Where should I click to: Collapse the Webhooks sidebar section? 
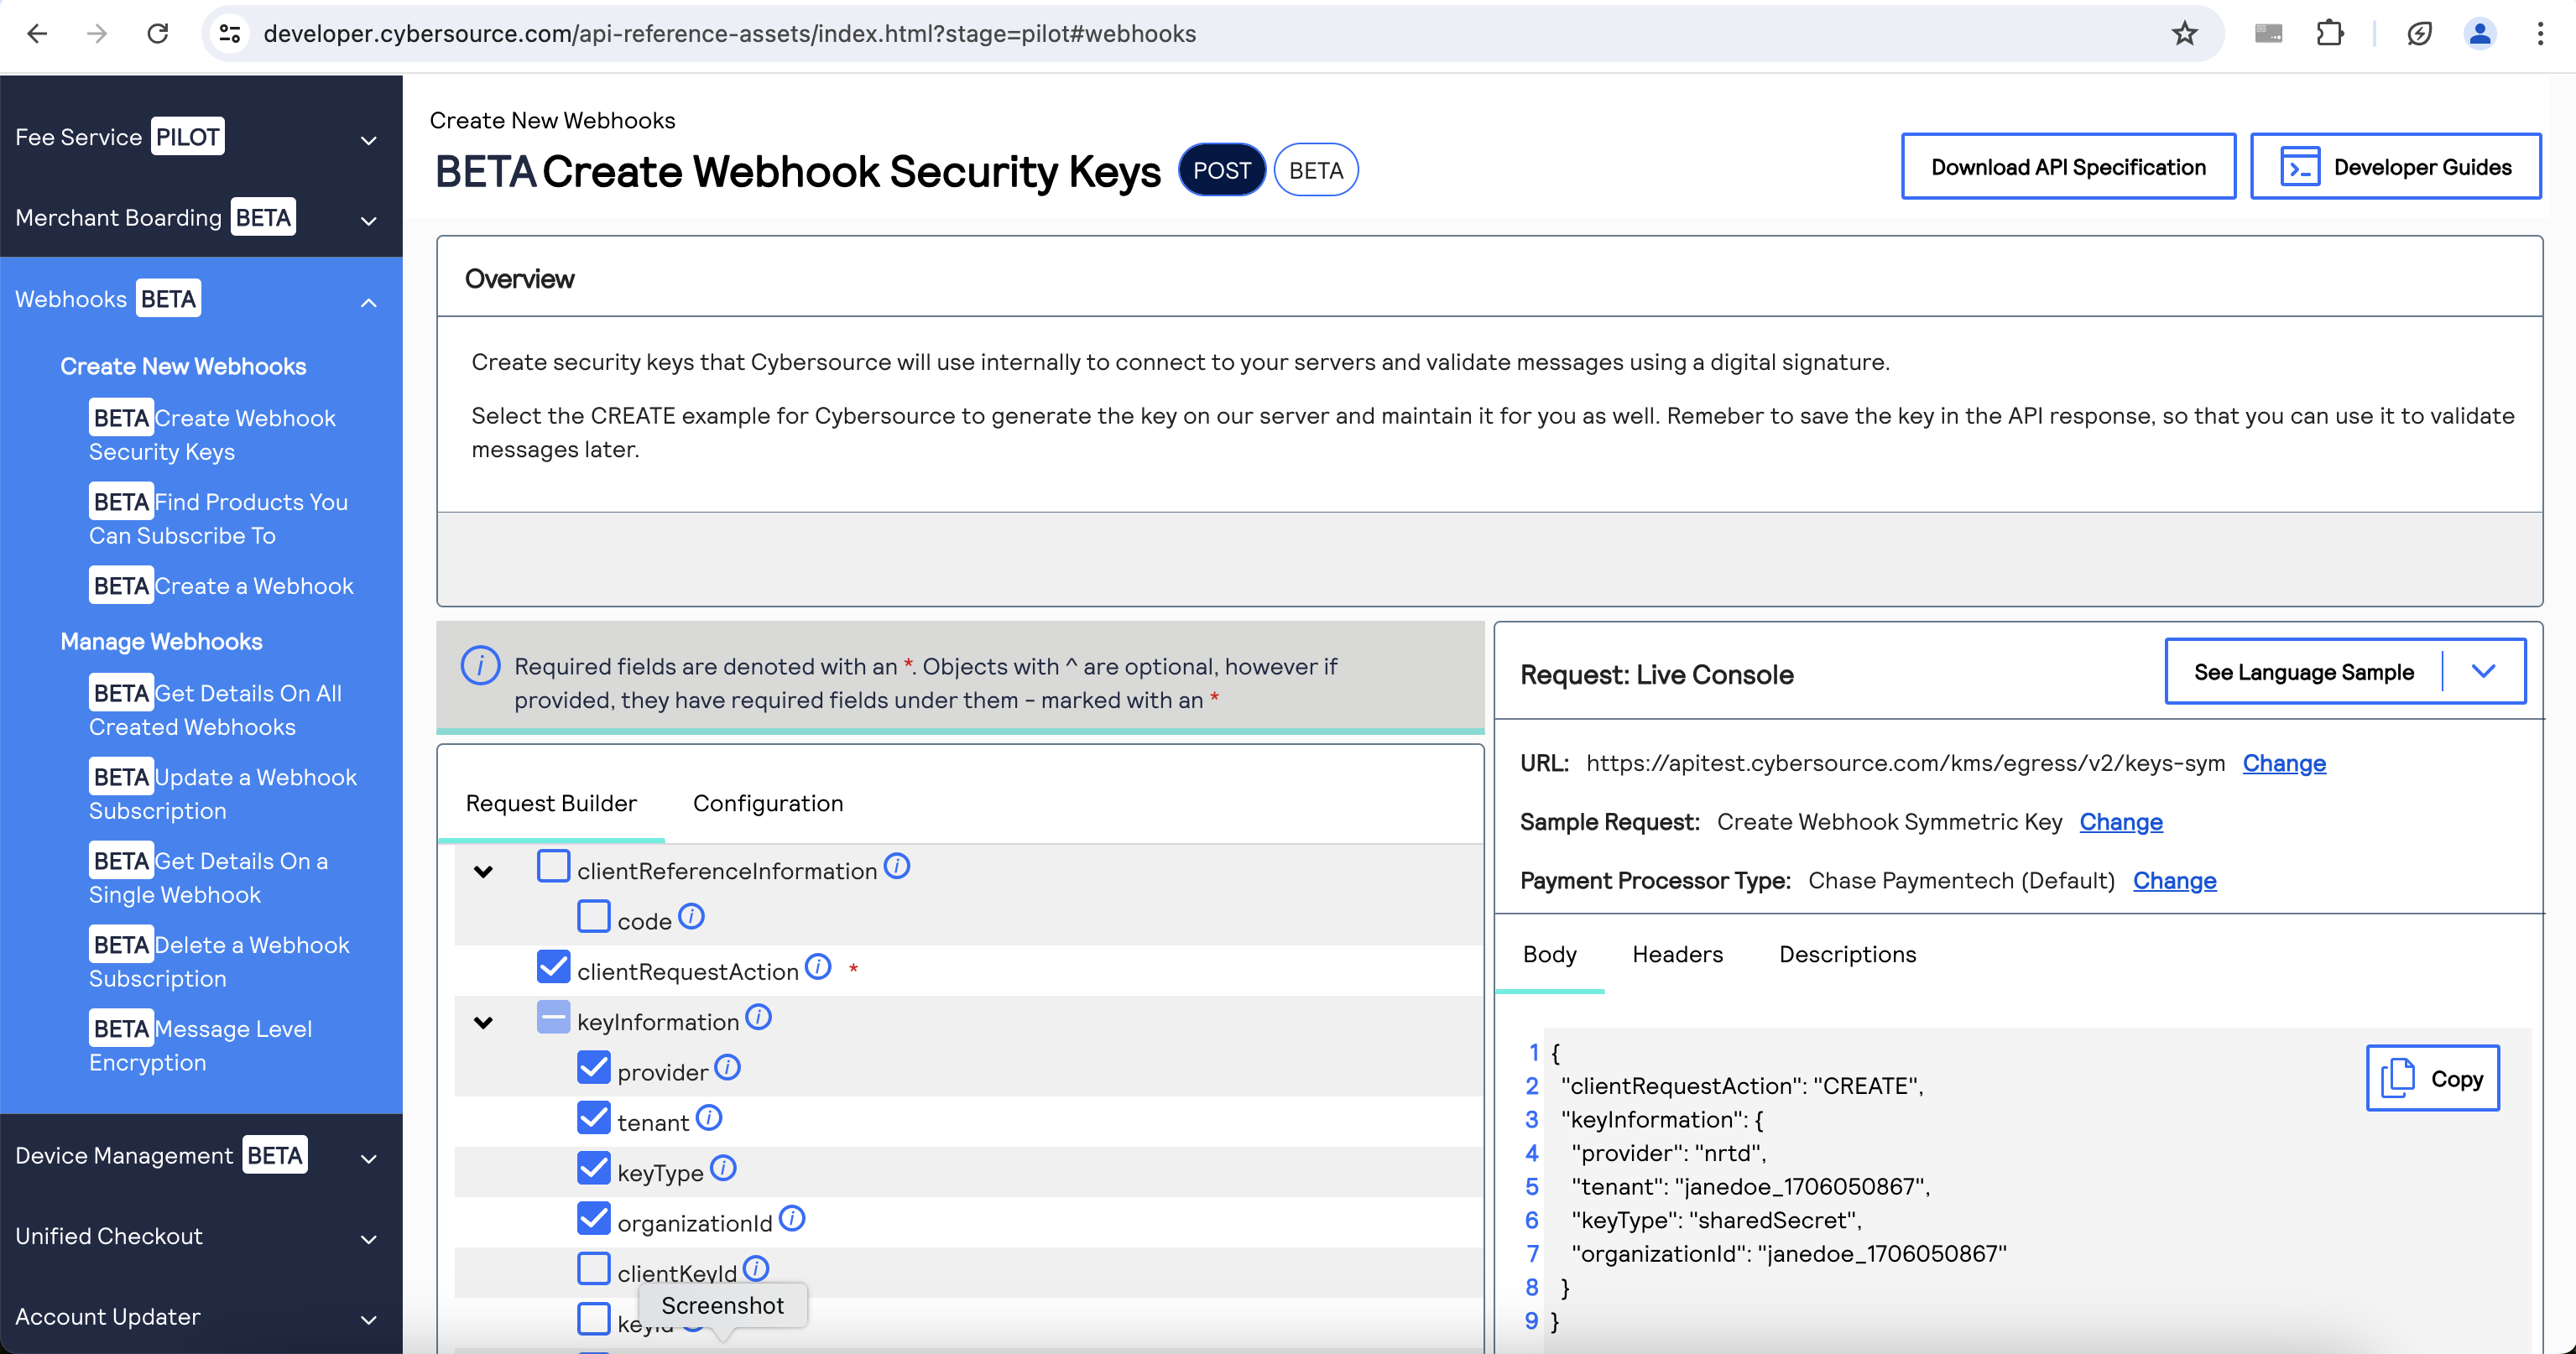(x=368, y=301)
